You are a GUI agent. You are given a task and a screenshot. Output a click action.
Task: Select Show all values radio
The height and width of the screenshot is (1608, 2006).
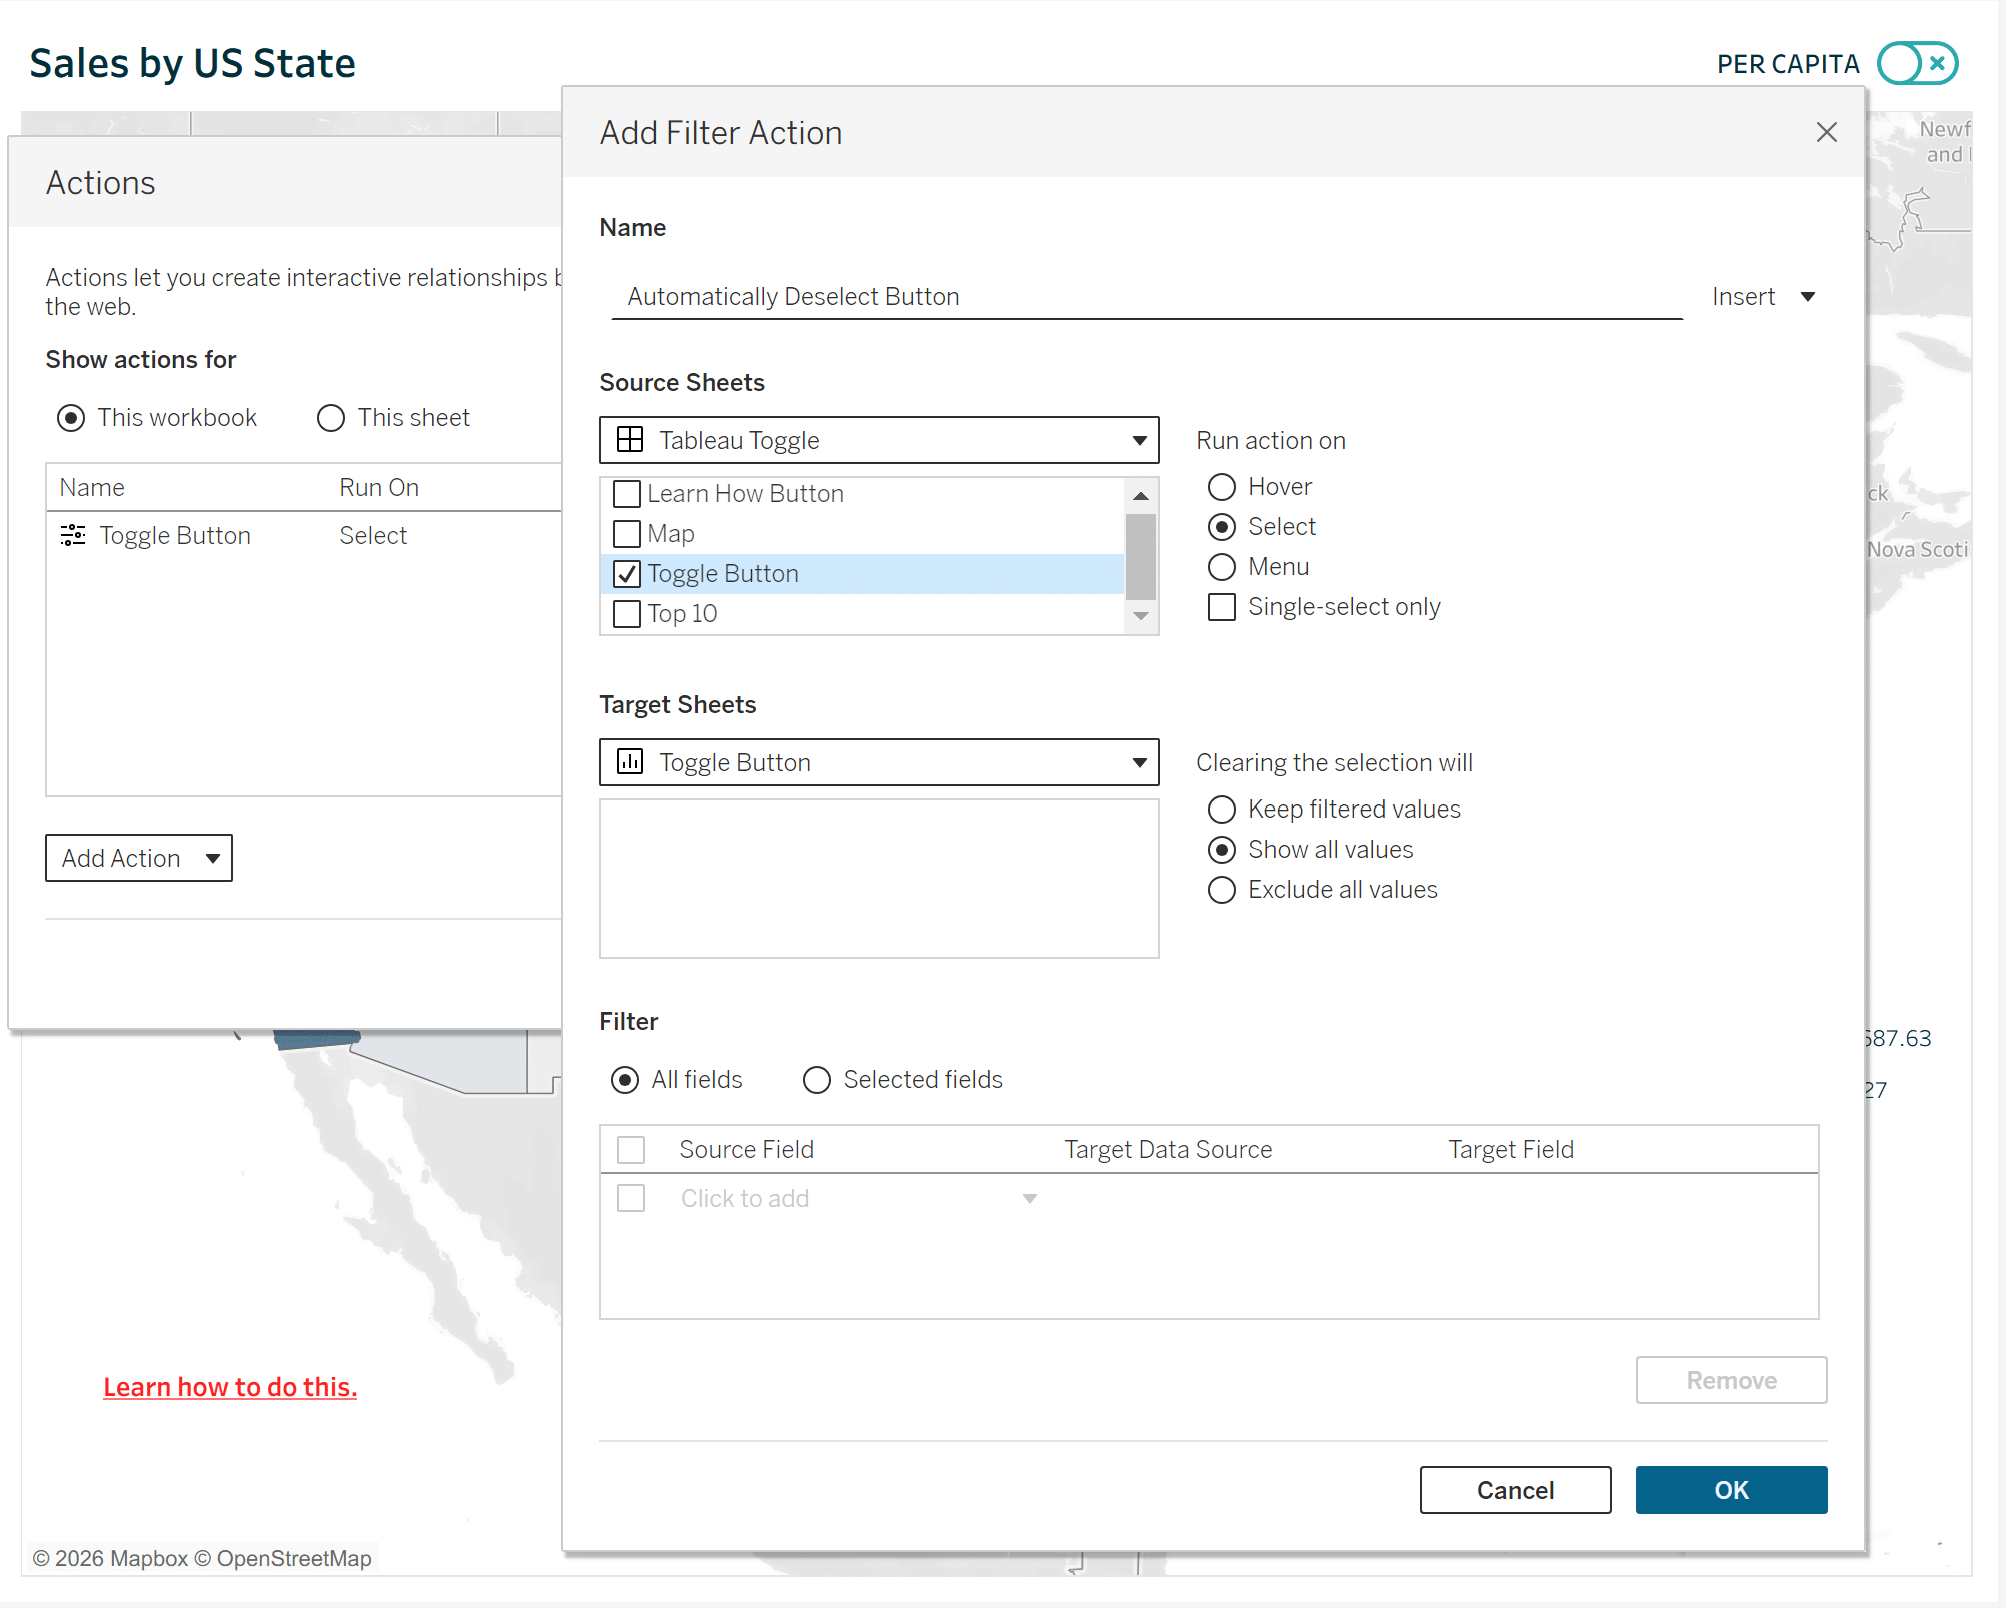click(1222, 850)
